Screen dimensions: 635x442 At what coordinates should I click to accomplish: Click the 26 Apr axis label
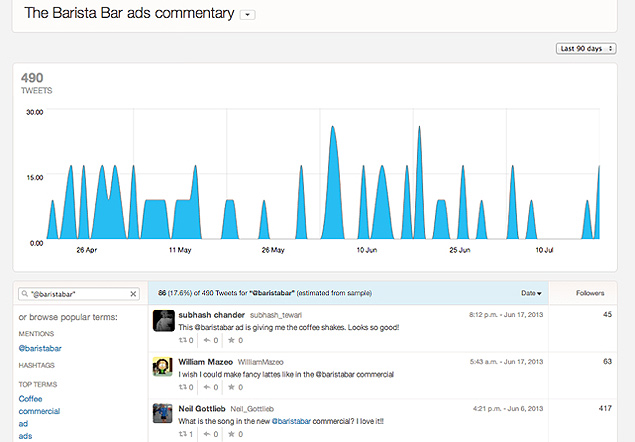87,250
